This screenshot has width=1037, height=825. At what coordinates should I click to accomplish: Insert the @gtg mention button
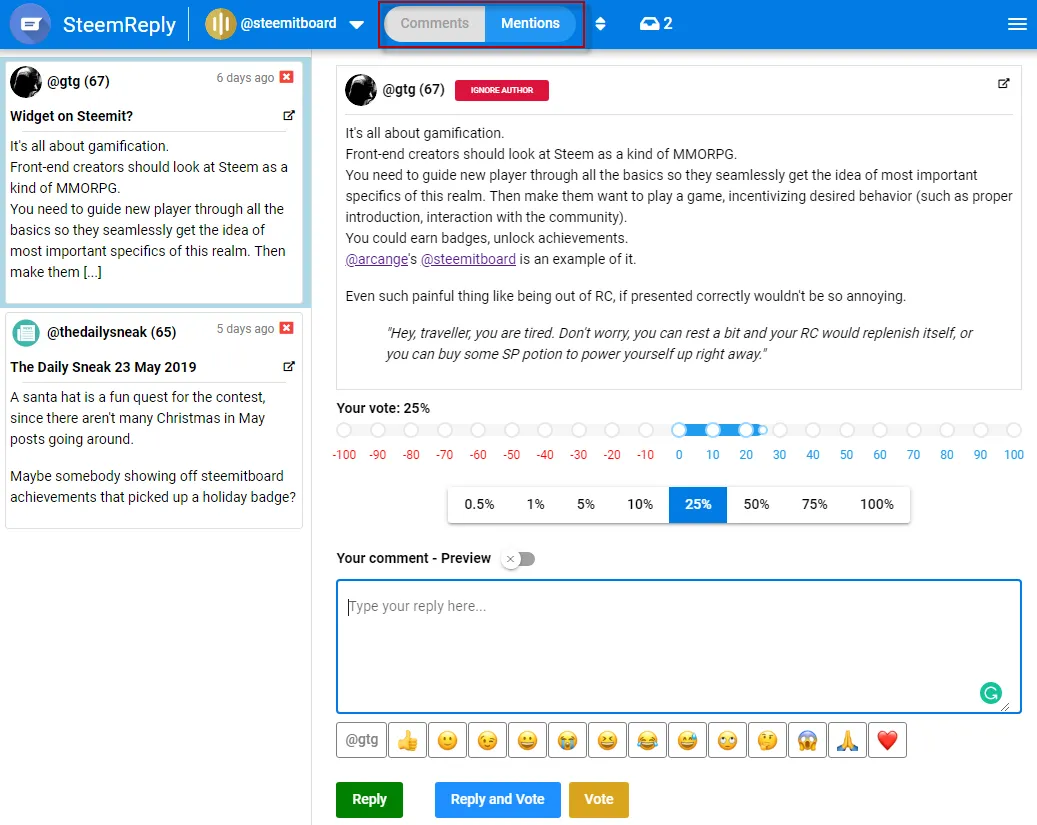click(x=361, y=740)
